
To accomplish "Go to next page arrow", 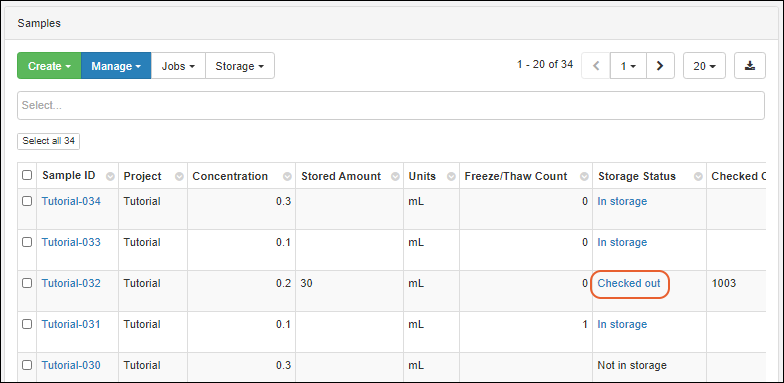I will [x=660, y=66].
